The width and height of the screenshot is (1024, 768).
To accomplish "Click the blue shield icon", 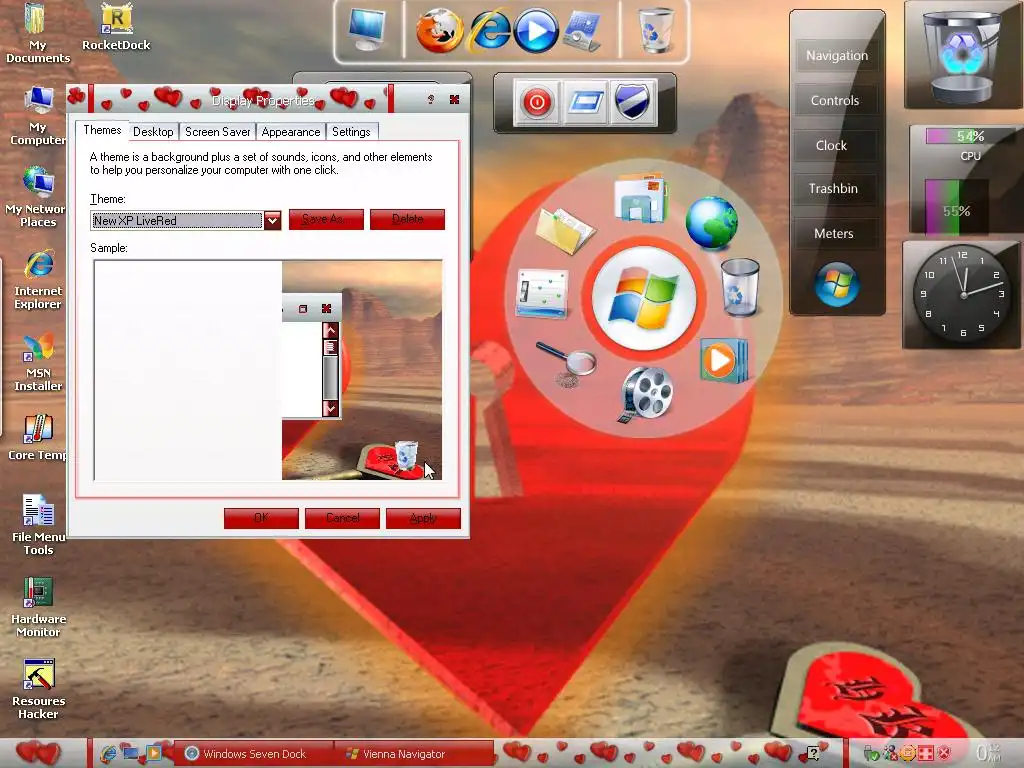I will pyautogui.click(x=632, y=101).
